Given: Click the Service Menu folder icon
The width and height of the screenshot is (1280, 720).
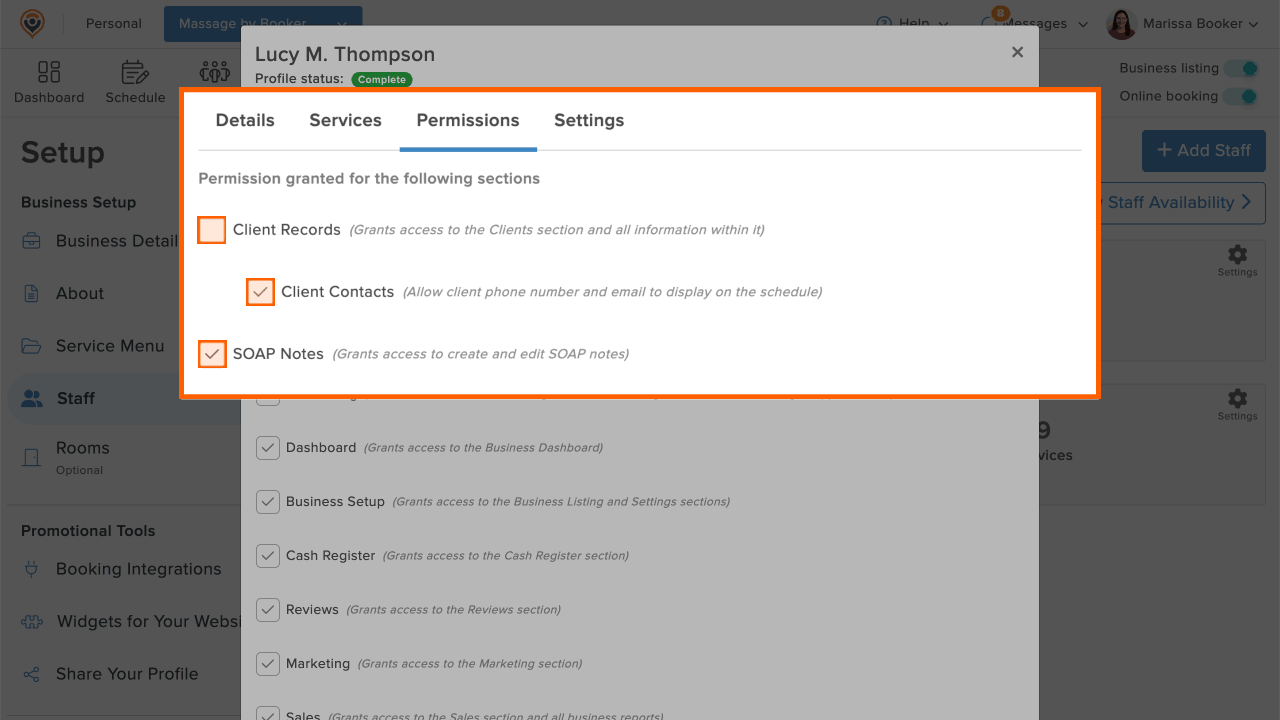Looking at the screenshot, I should pos(32,346).
